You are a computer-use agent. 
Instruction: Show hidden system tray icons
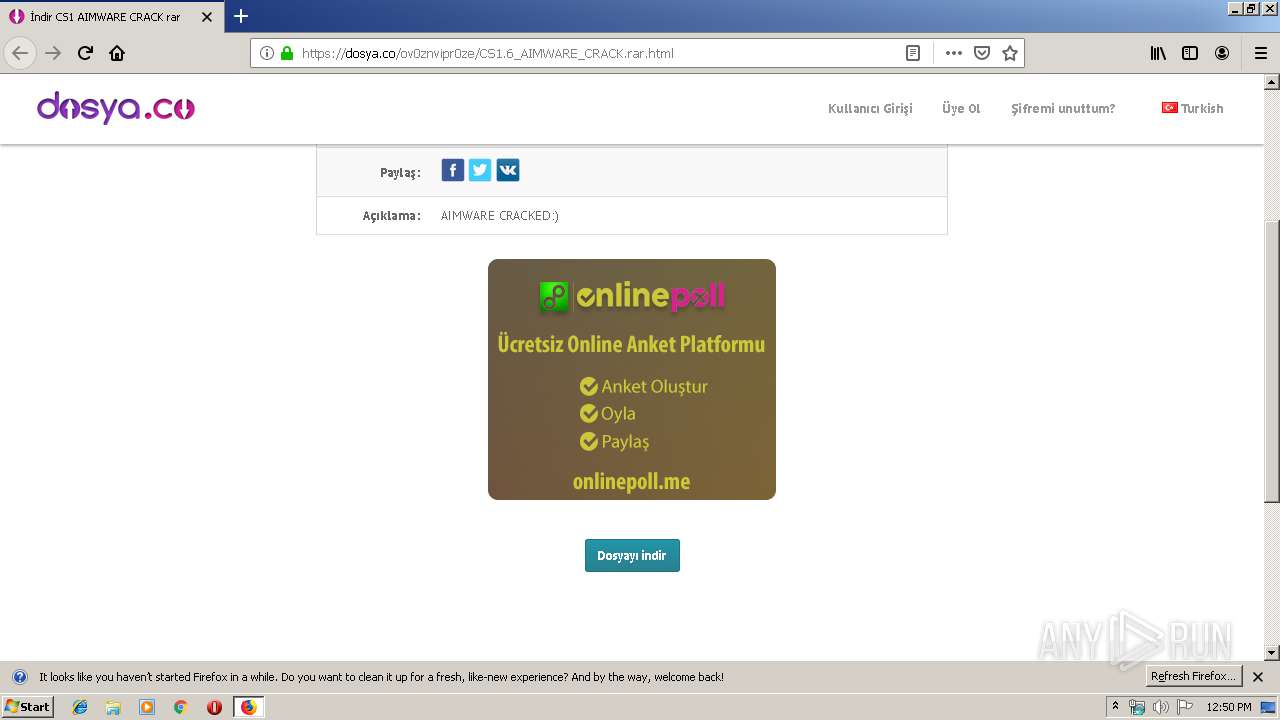click(1115, 707)
